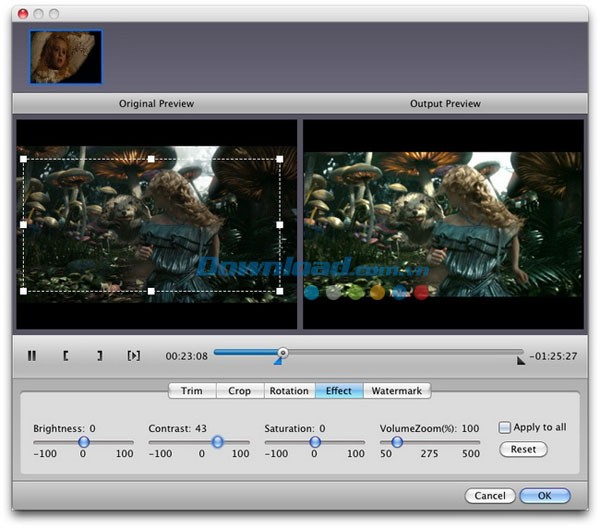Select the Effect tab

click(339, 391)
